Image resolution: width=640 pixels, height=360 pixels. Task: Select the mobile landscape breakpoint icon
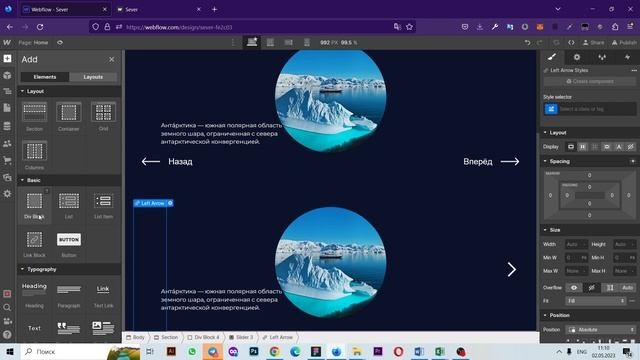(x=288, y=42)
